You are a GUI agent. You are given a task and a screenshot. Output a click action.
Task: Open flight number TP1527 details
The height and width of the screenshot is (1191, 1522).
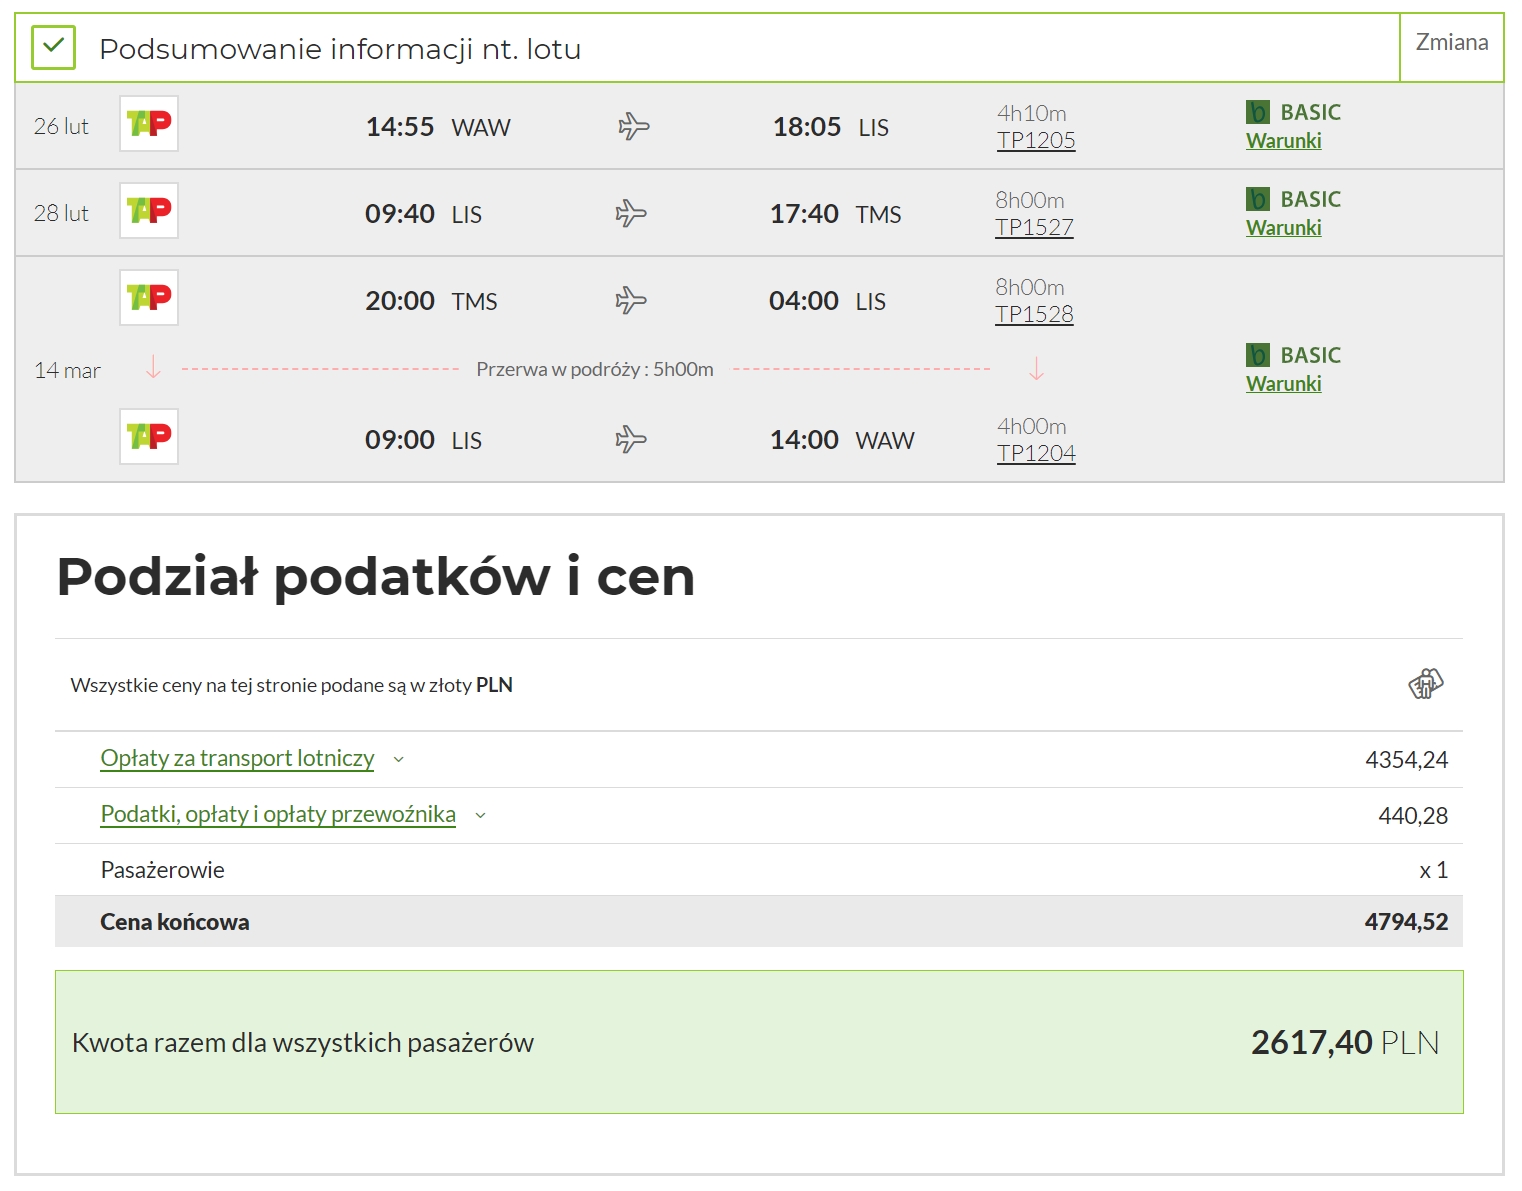click(1034, 227)
